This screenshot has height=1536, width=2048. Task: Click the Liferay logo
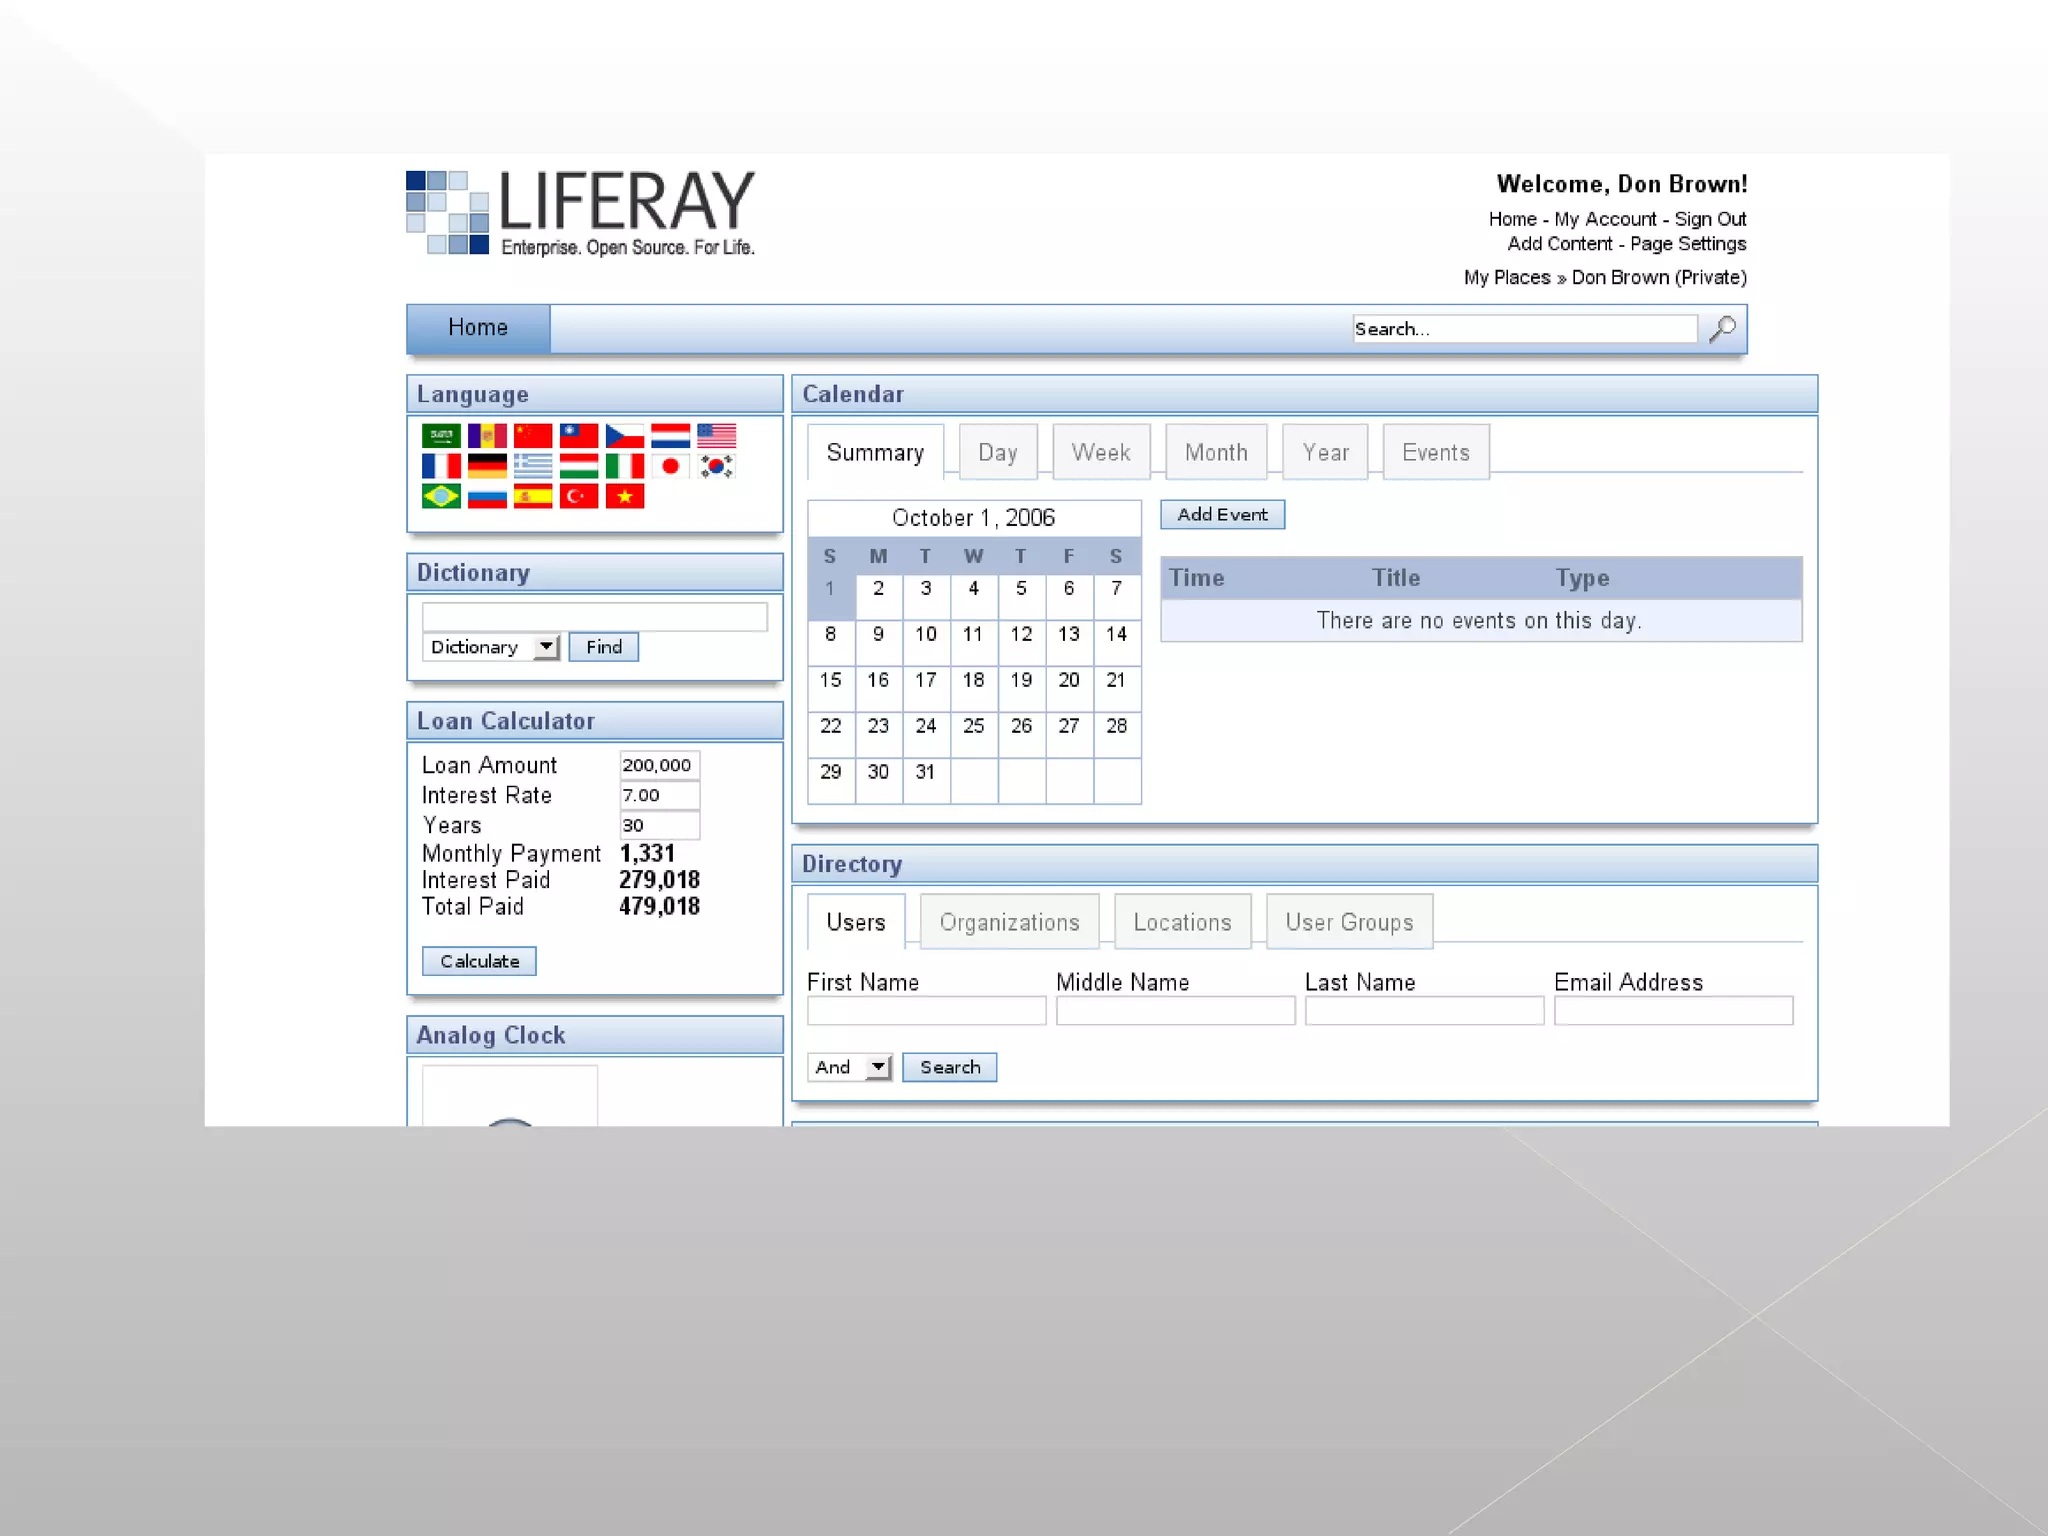pos(580,213)
